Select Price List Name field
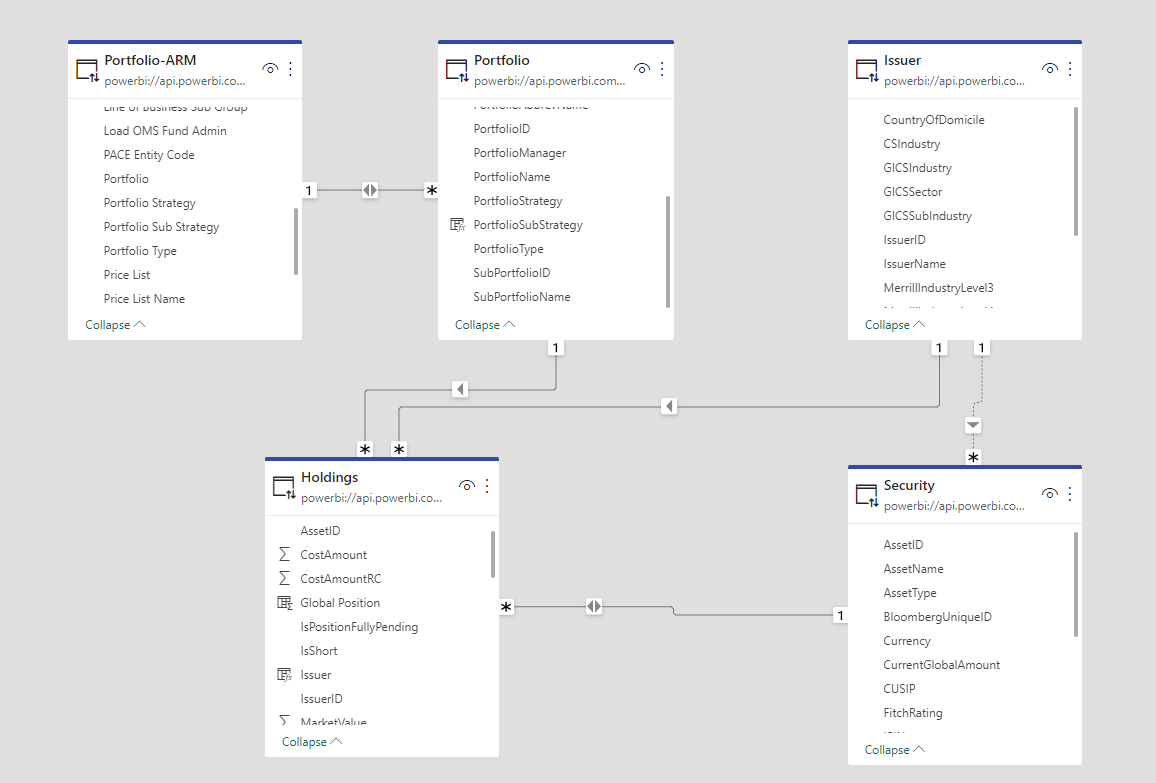 tap(144, 299)
